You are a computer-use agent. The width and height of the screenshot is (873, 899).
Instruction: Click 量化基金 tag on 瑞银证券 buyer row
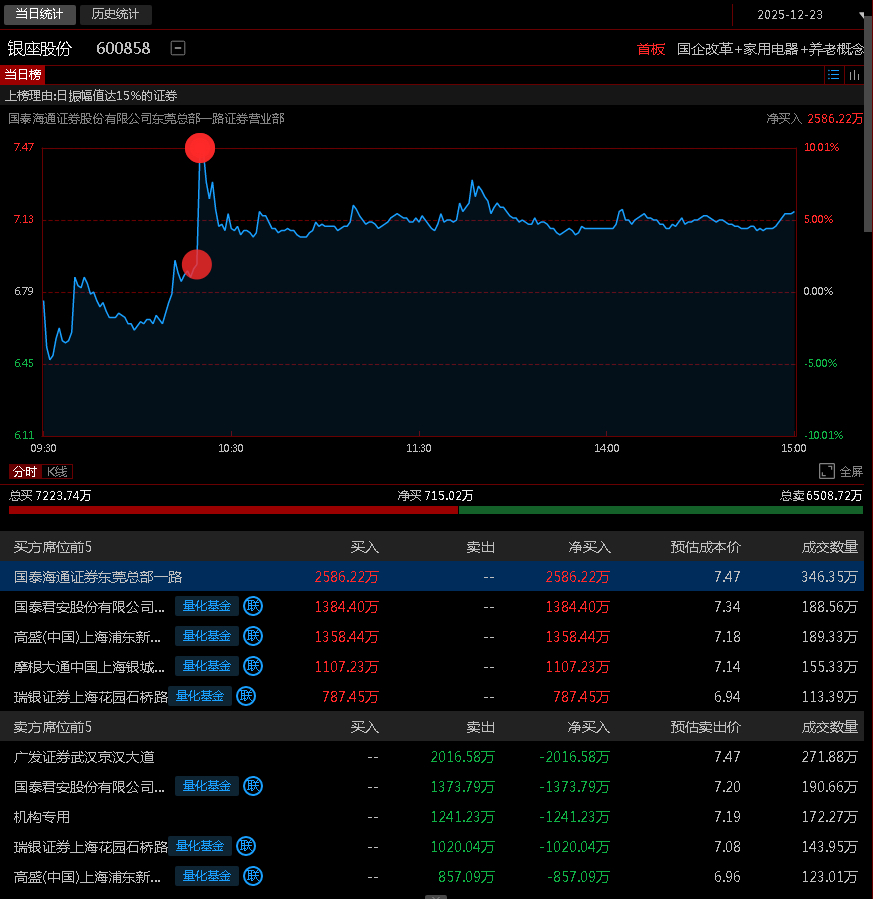[x=199, y=696]
